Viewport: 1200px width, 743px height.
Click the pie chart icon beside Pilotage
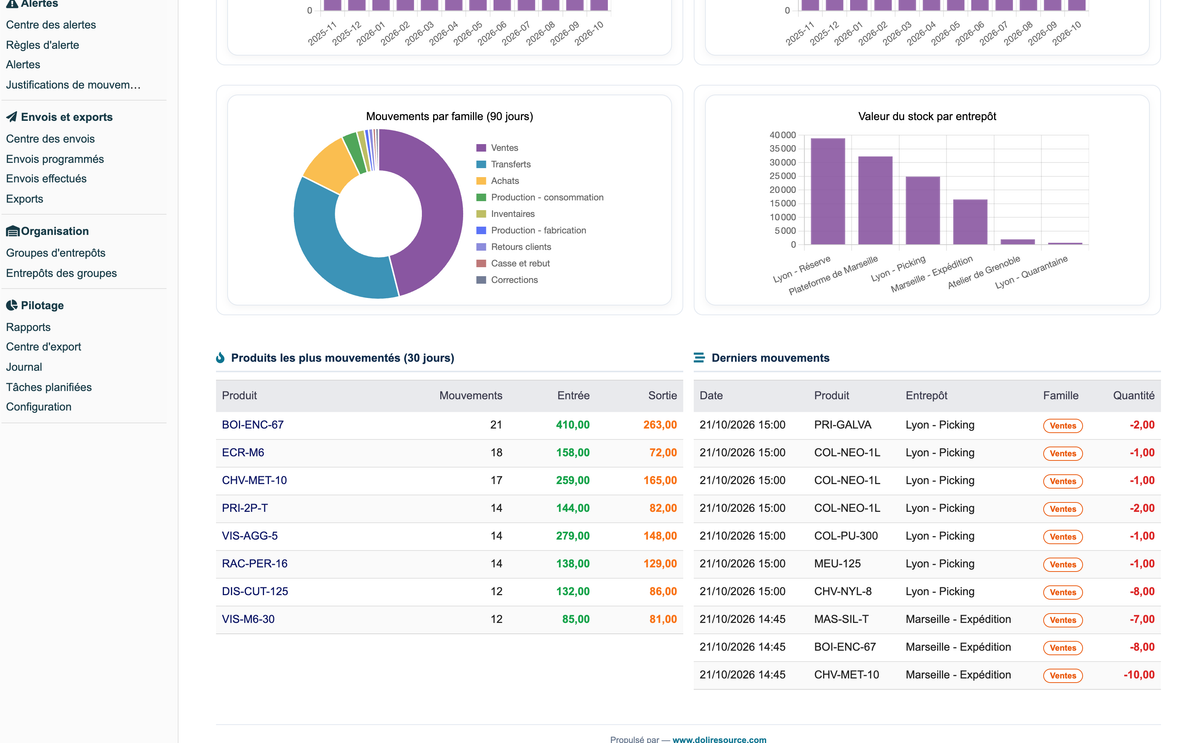12,305
